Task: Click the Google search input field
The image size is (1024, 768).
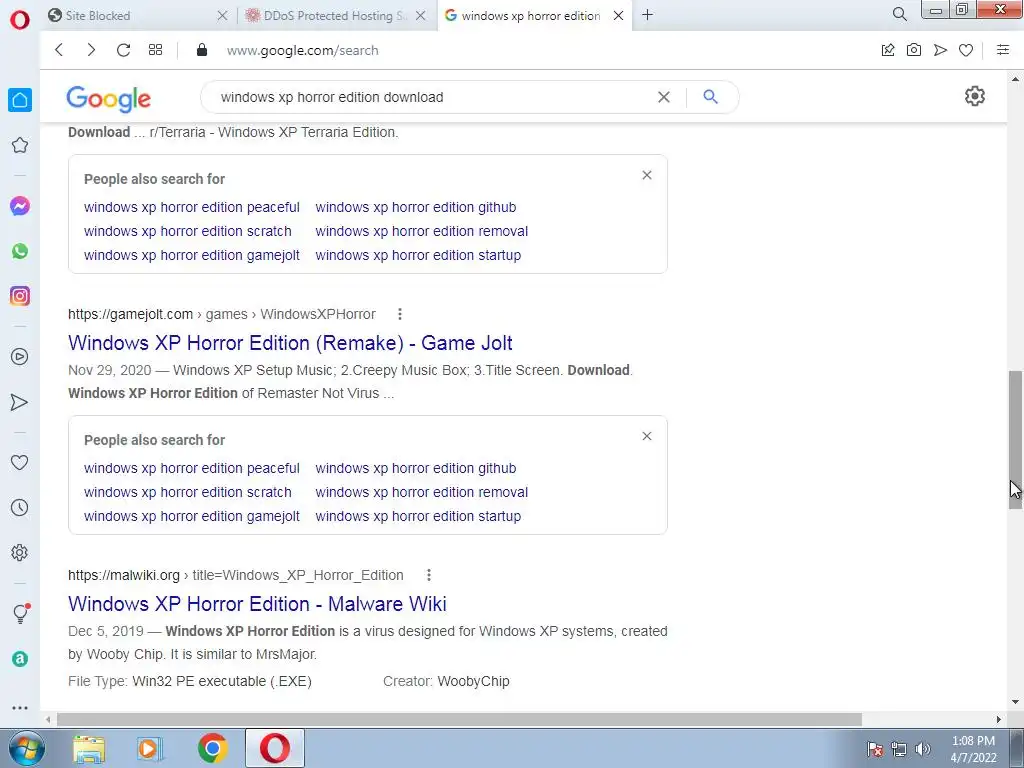Action: tap(431, 97)
